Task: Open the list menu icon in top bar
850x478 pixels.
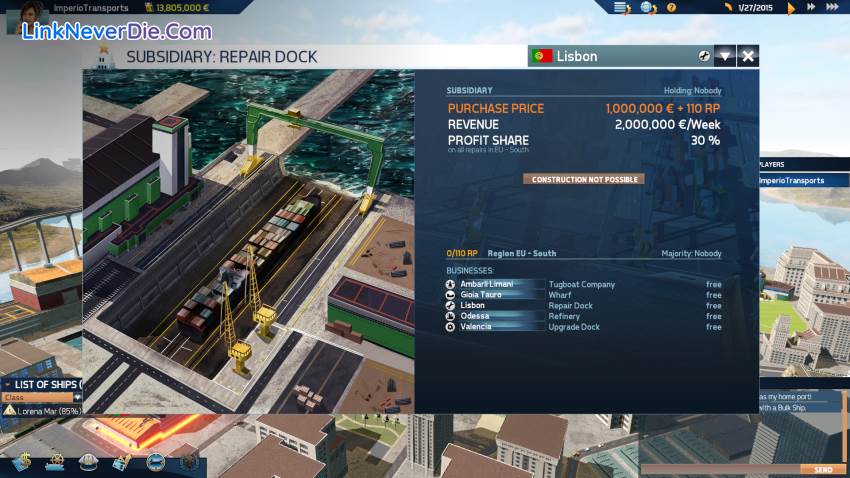Action: tap(621, 8)
